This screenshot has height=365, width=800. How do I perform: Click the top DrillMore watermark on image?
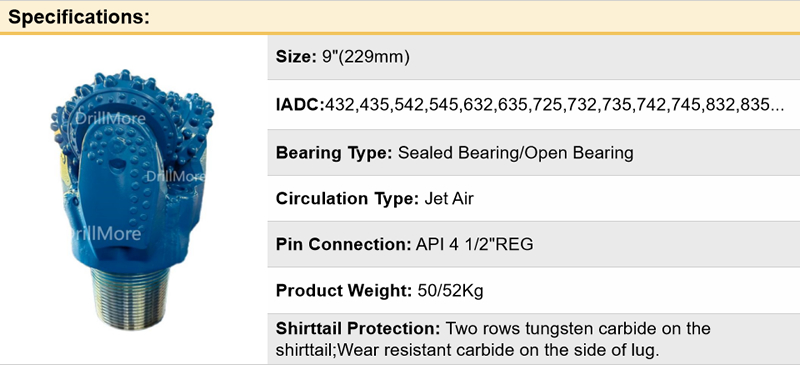(110, 119)
